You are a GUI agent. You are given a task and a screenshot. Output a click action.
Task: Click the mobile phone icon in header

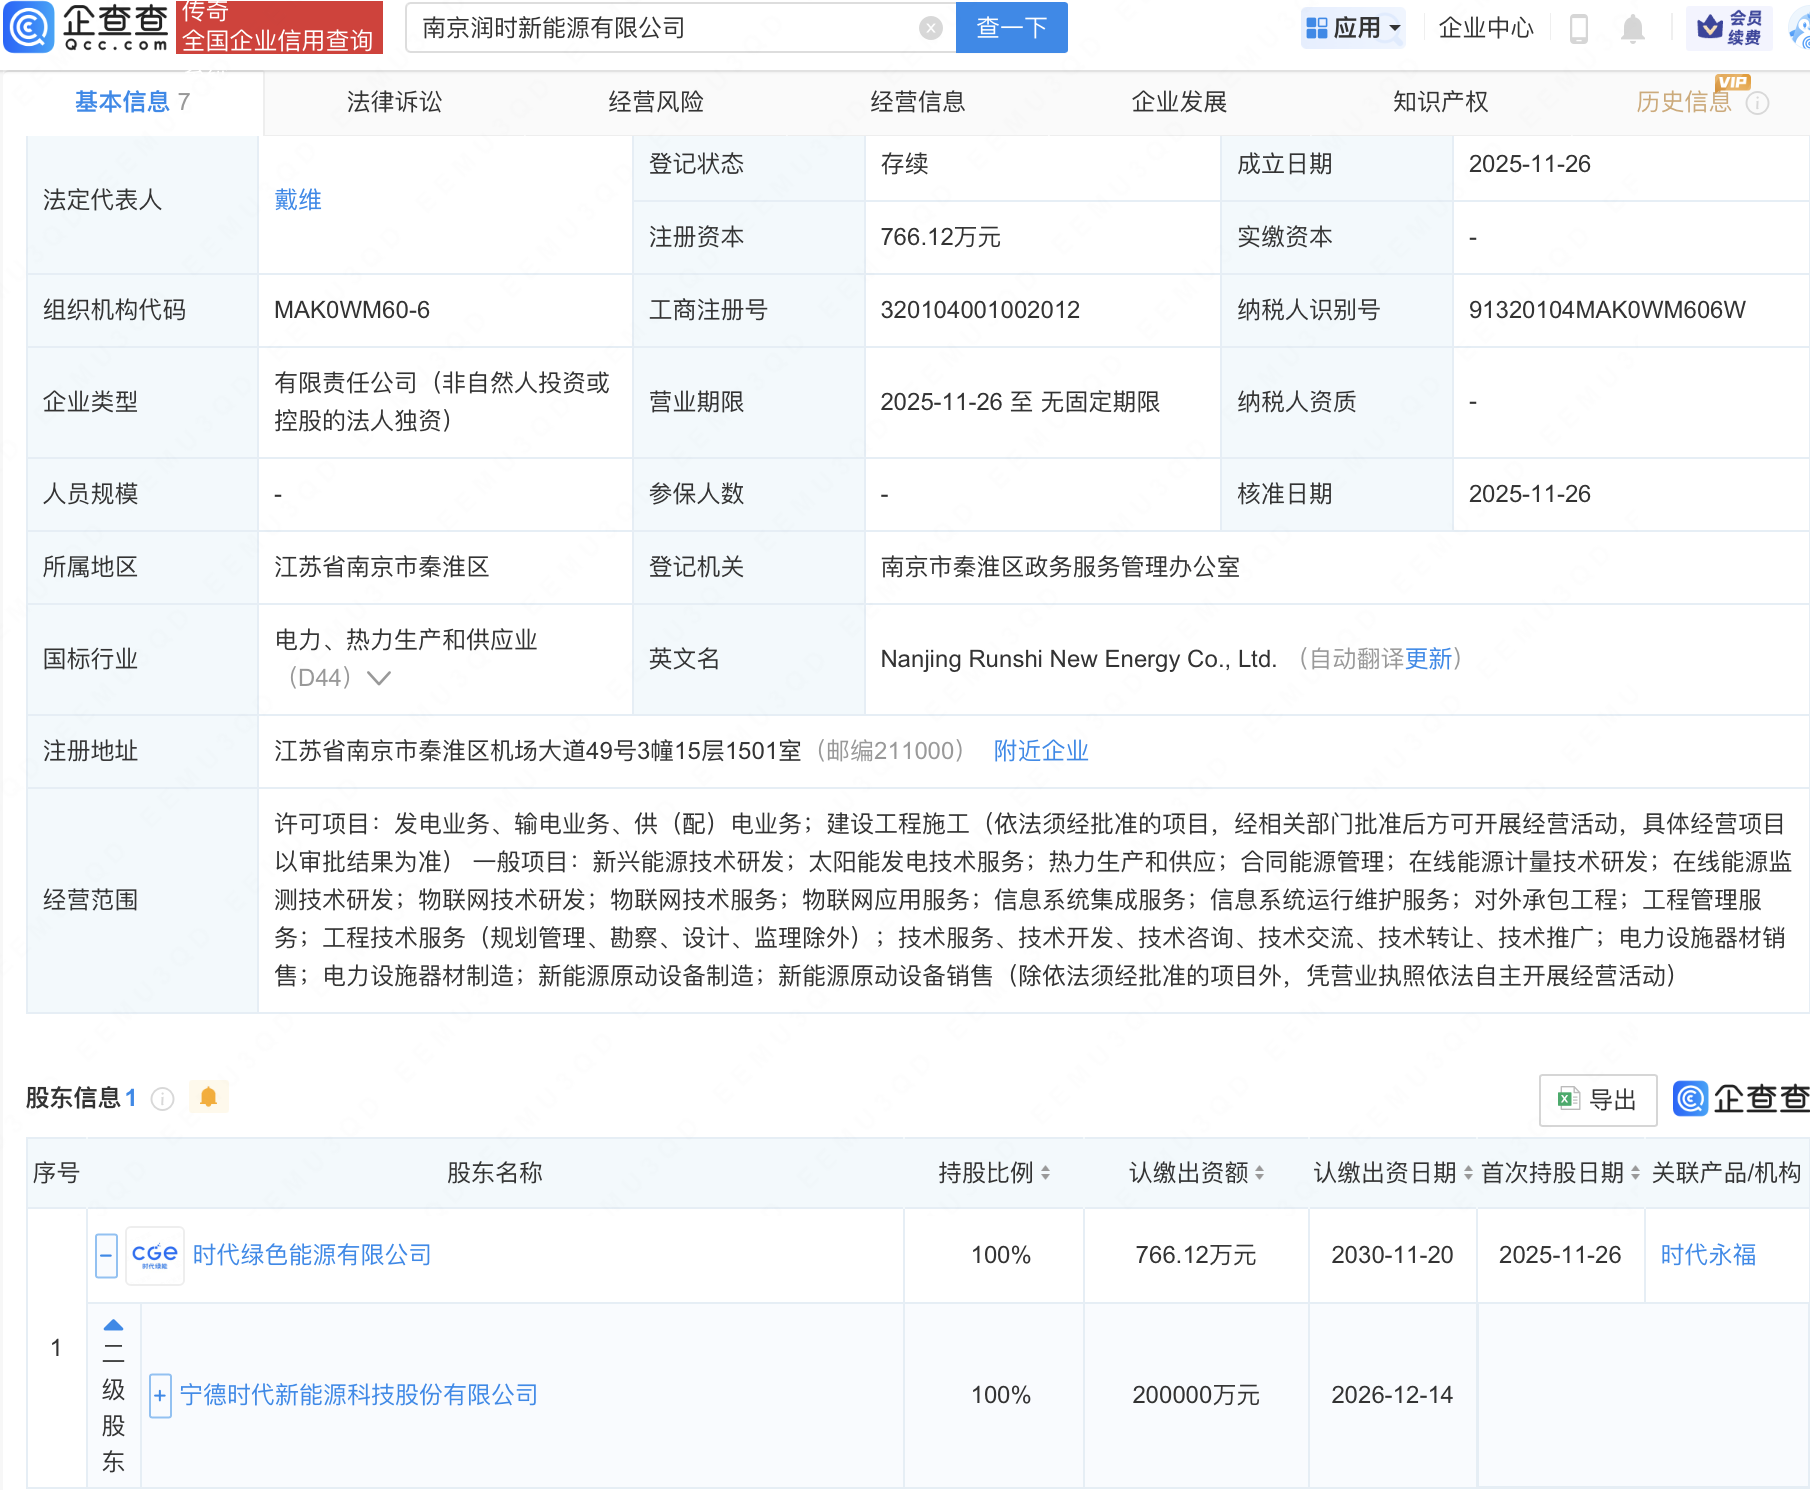[x=1579, y=28]
